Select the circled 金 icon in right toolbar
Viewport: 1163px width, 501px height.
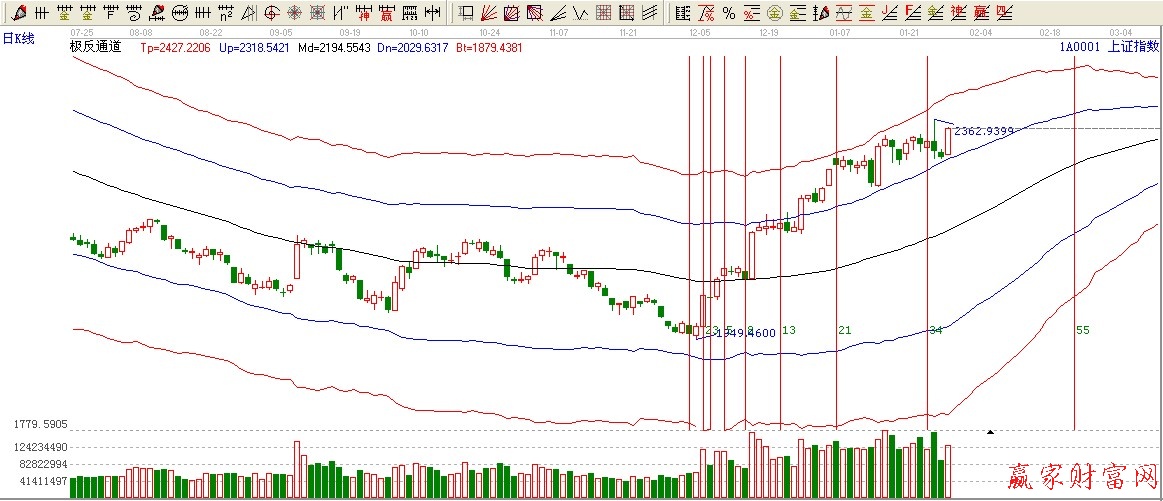(773, 13)
